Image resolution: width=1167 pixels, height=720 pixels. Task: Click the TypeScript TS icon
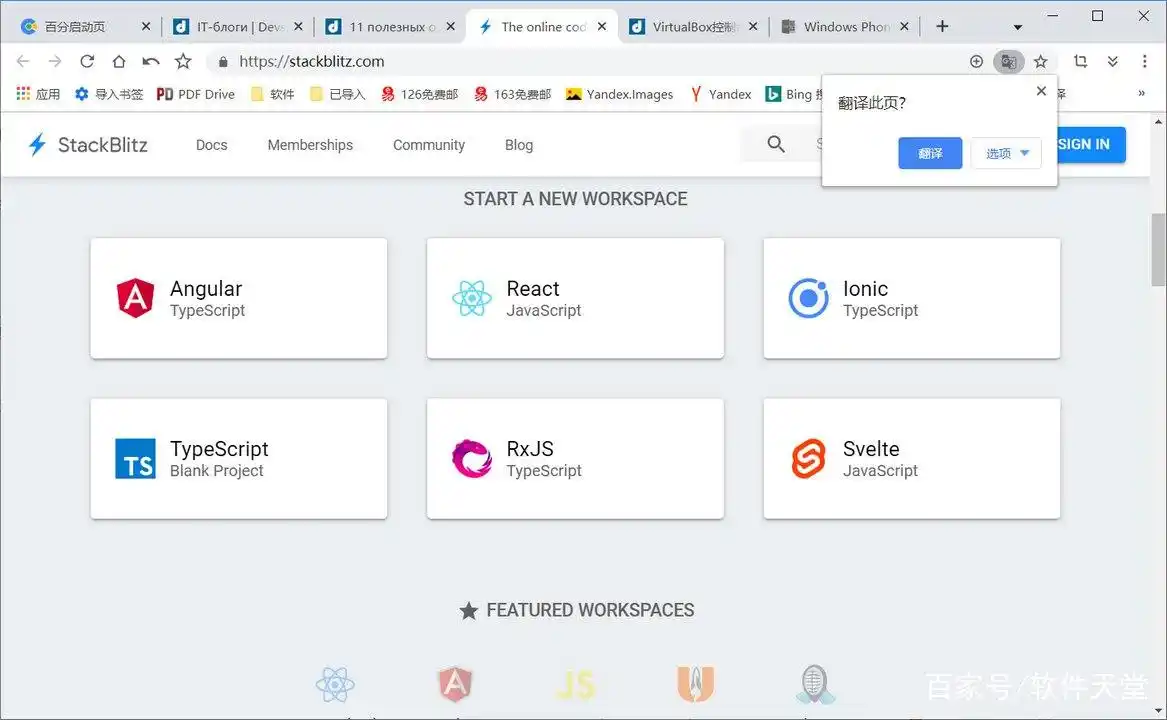(x=135, y=459)
